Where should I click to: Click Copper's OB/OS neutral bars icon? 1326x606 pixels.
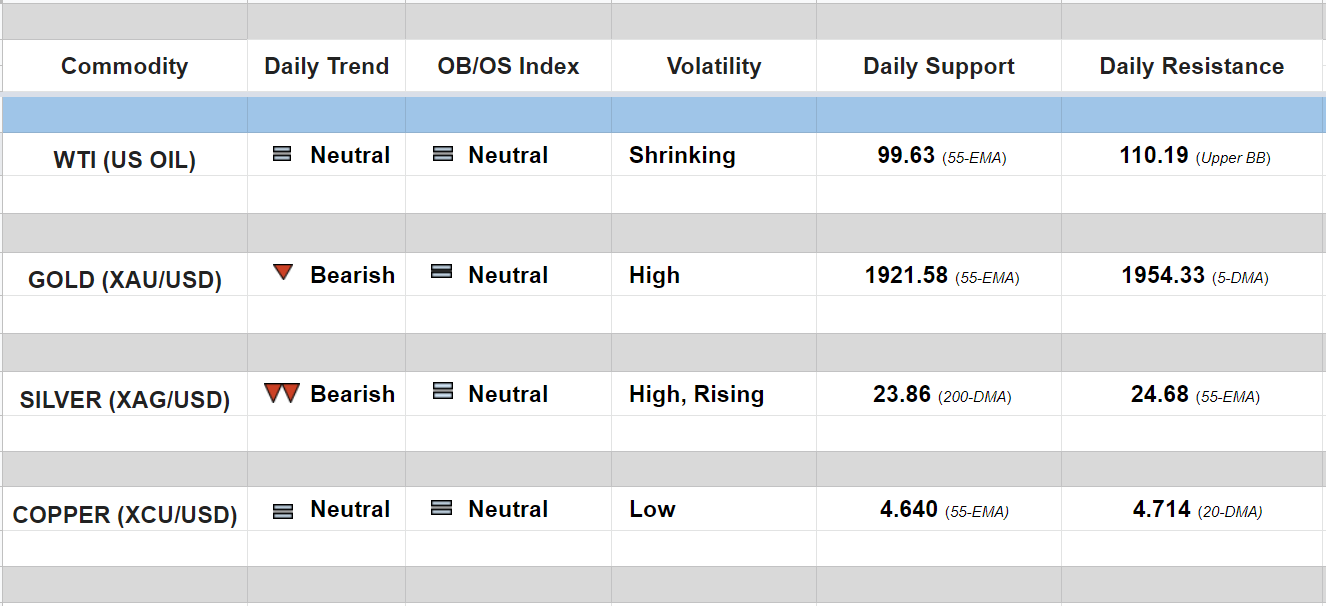click(x=441, y=508)
